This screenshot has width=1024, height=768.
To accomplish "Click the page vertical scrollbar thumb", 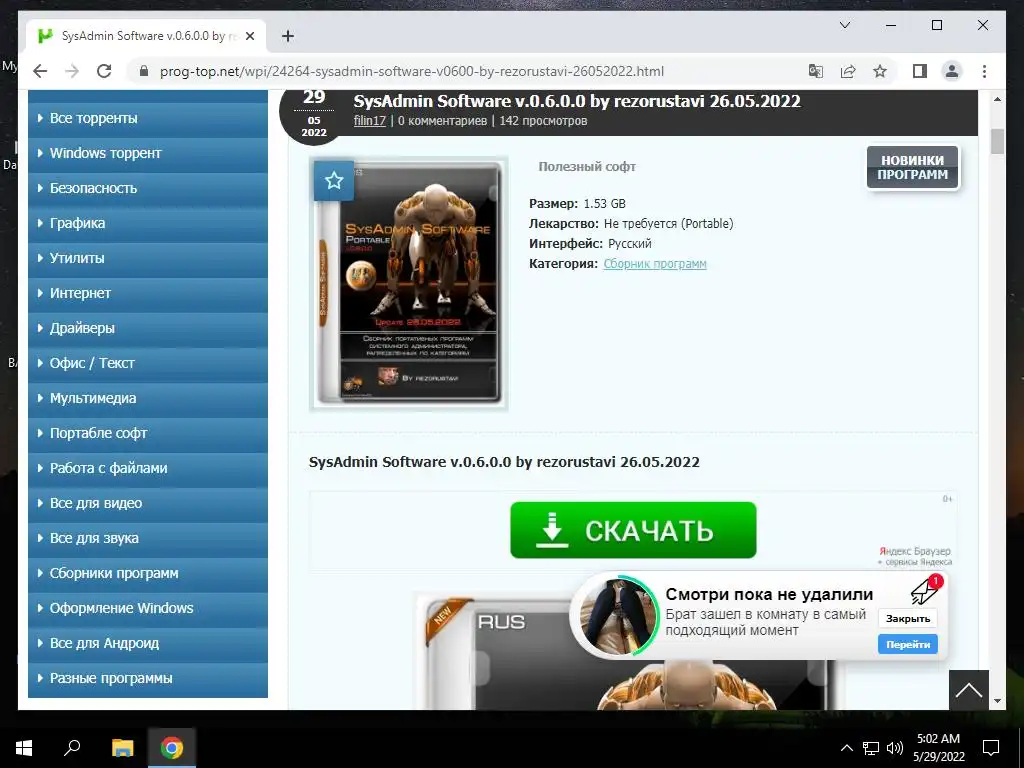I will [997, 141].
